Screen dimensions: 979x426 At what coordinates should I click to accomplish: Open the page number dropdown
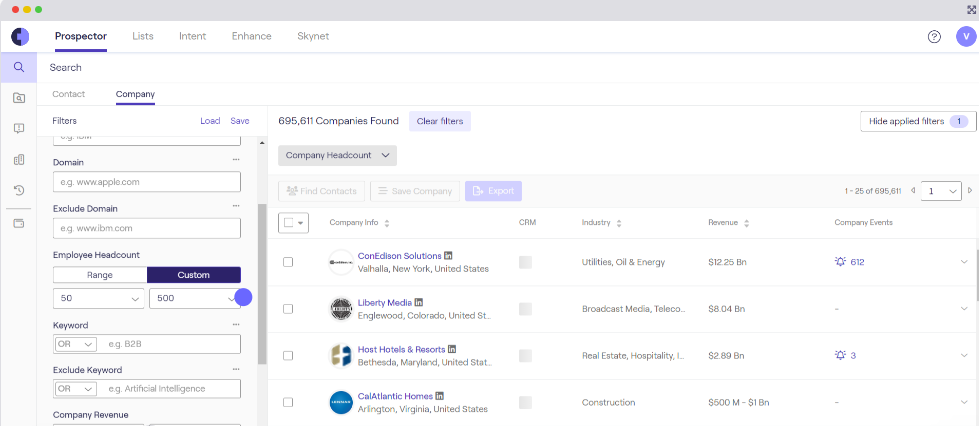(942, 191)
